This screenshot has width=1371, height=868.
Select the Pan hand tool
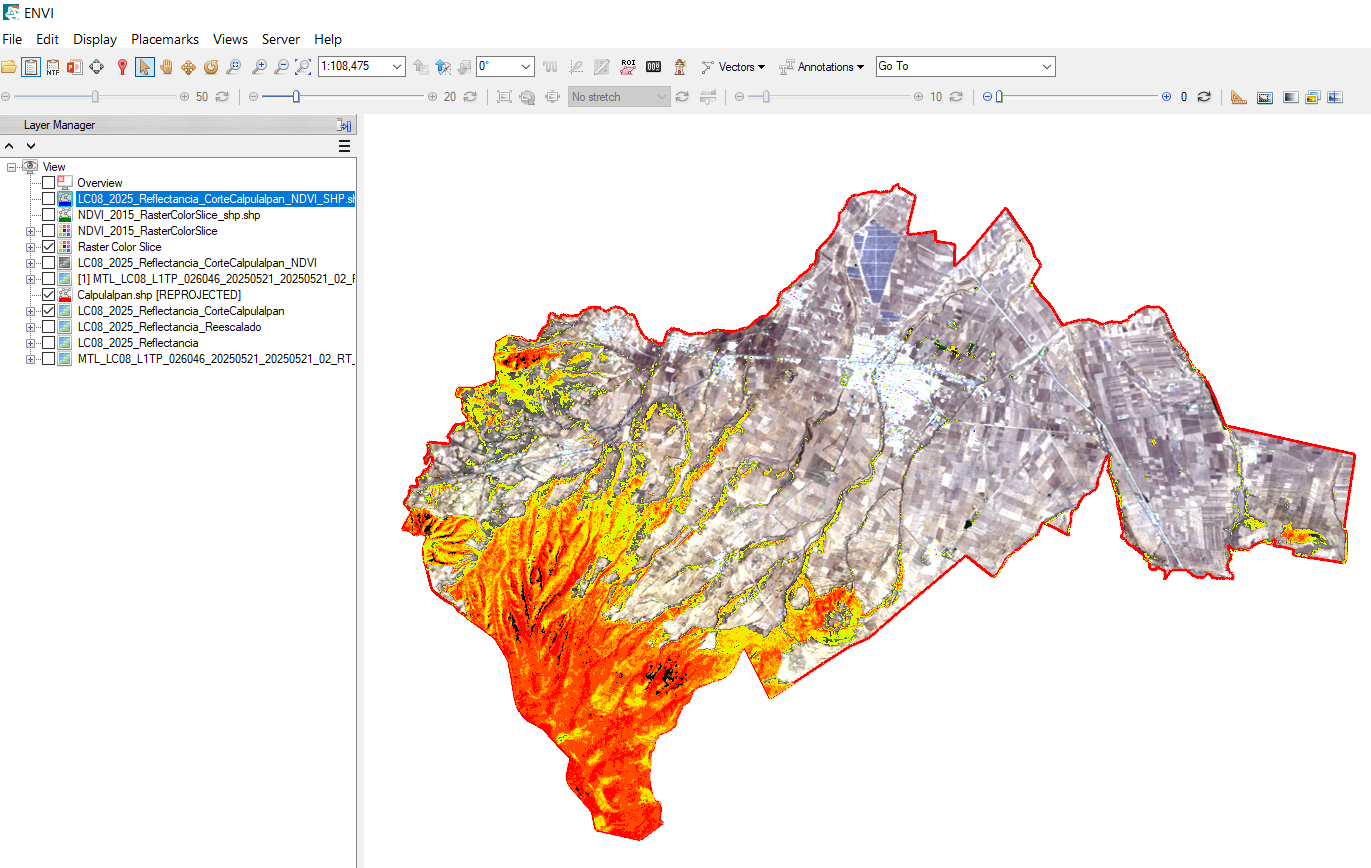[x=166, y=67]
